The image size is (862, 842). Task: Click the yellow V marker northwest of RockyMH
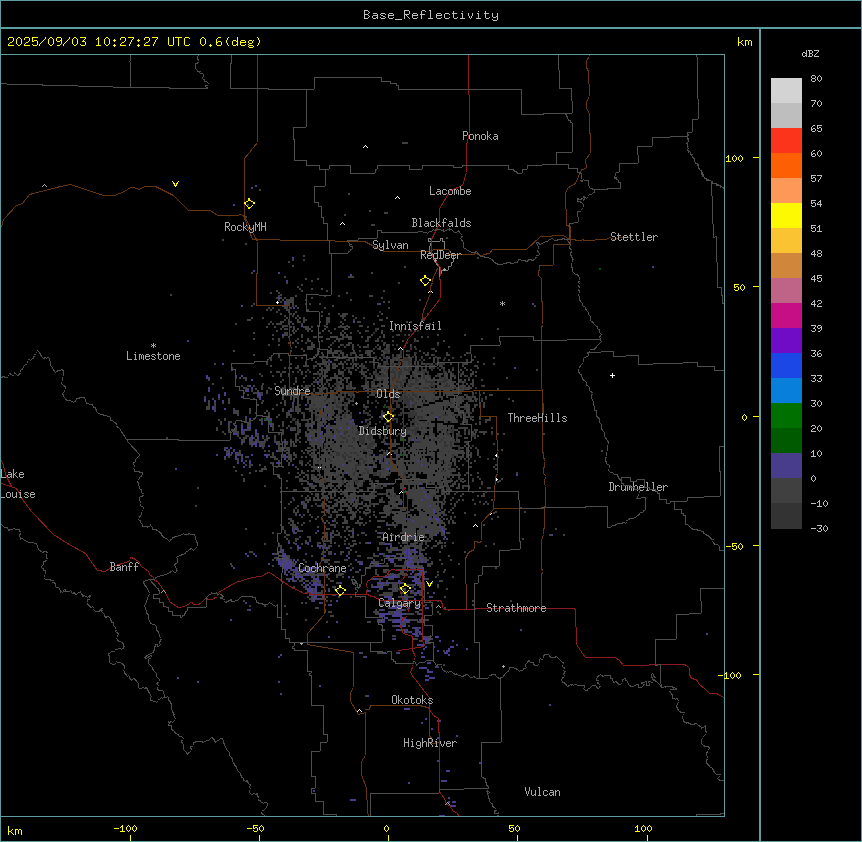point(175,184)
